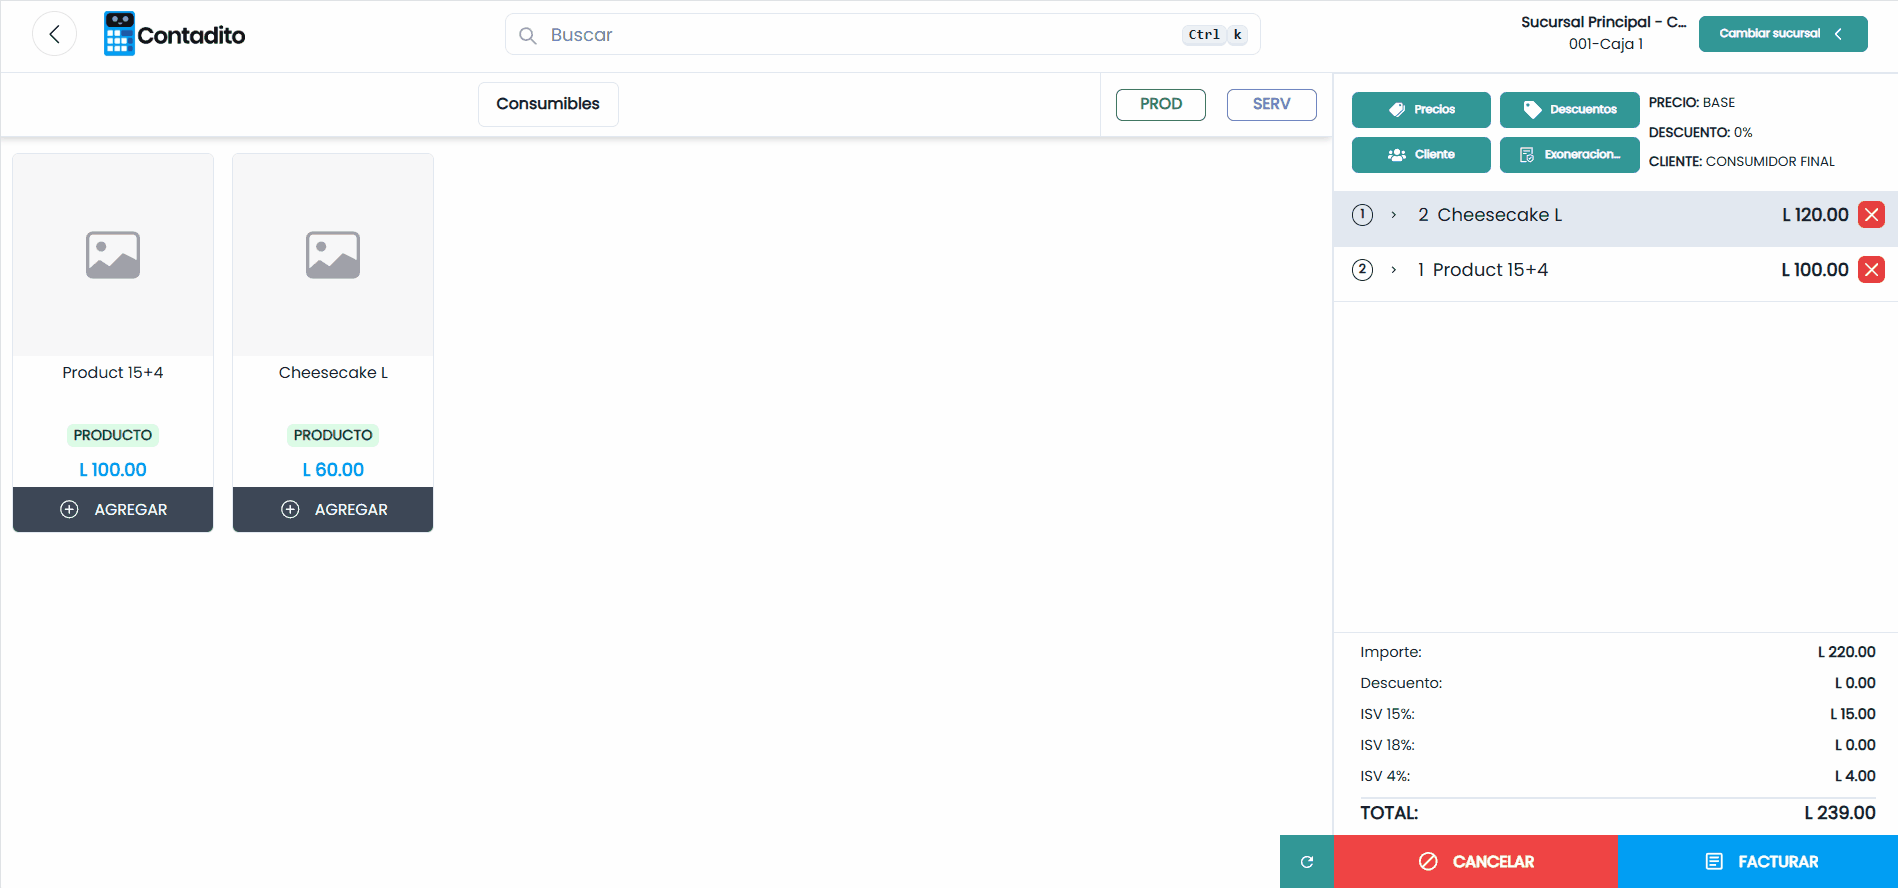
Task: Click the magnifier search icon
Action: (528, 35)
